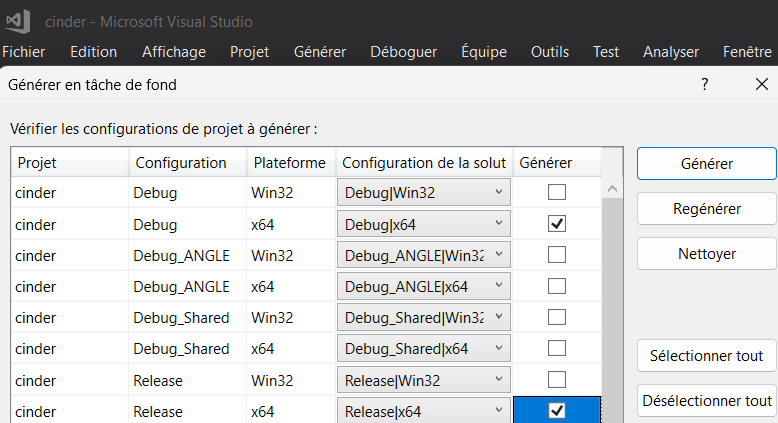Click the Configuration de la solut column header
This screenshot has height=423, width=778.
(x=424, y=163)
